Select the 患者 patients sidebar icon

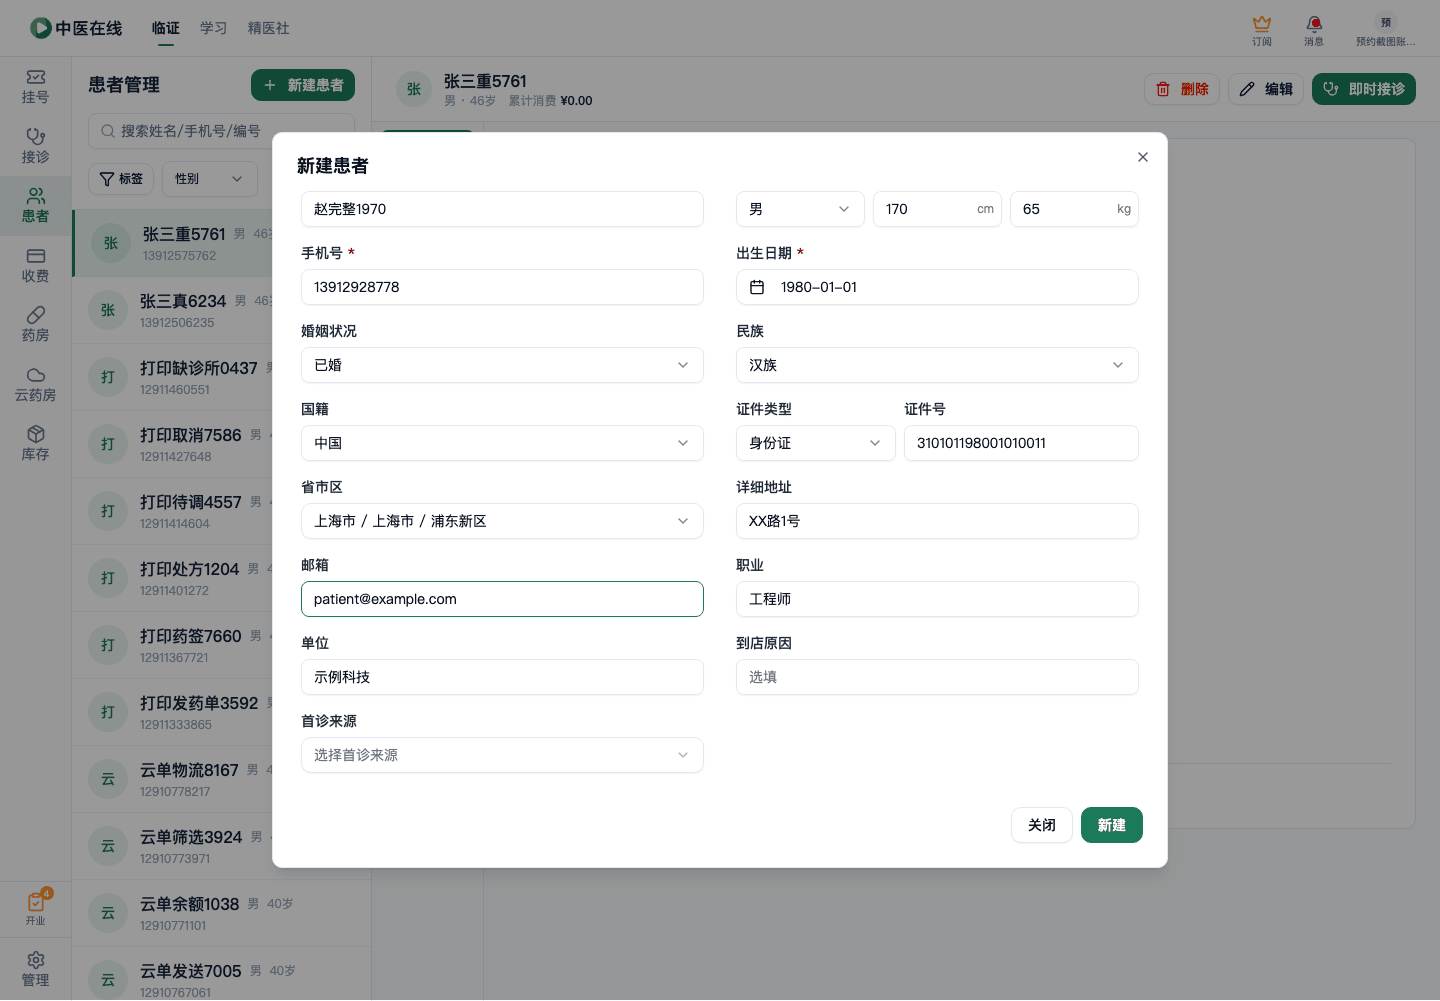[x=35, y=206]
